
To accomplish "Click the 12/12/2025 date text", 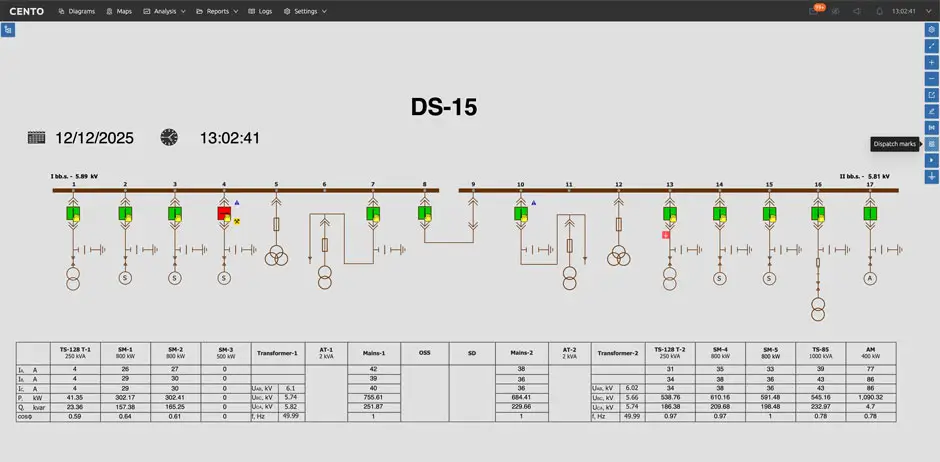I will point(95,138).
